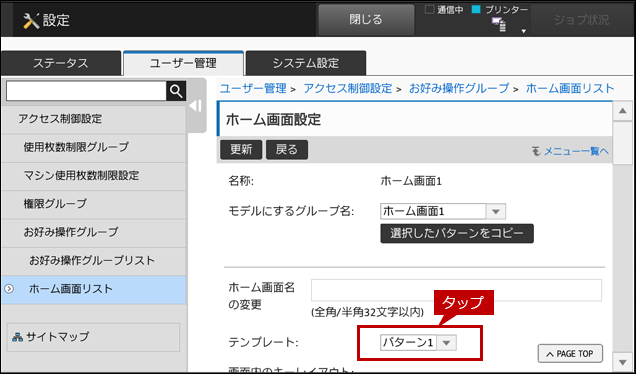Screen dimensions: 636x374
Task: Toggle the 通信中 indicator
Action: [429, 10]
